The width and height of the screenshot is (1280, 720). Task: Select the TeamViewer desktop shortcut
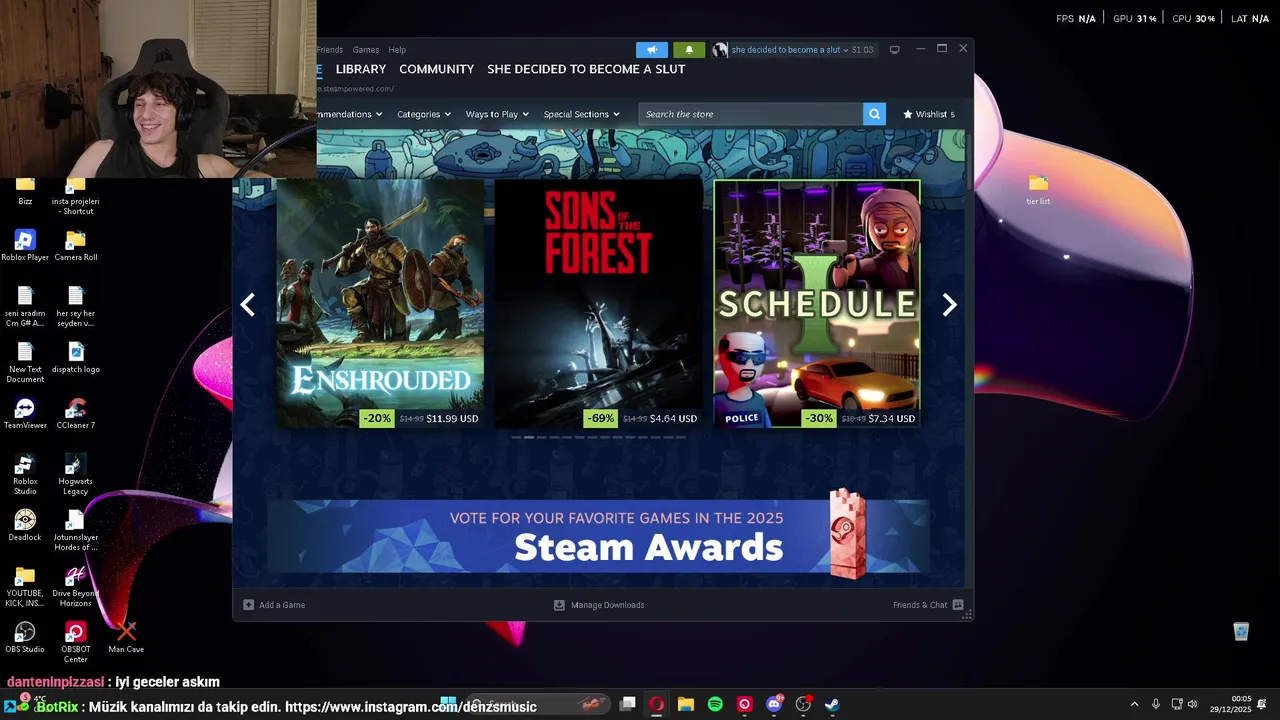click(x=25, y=414)
